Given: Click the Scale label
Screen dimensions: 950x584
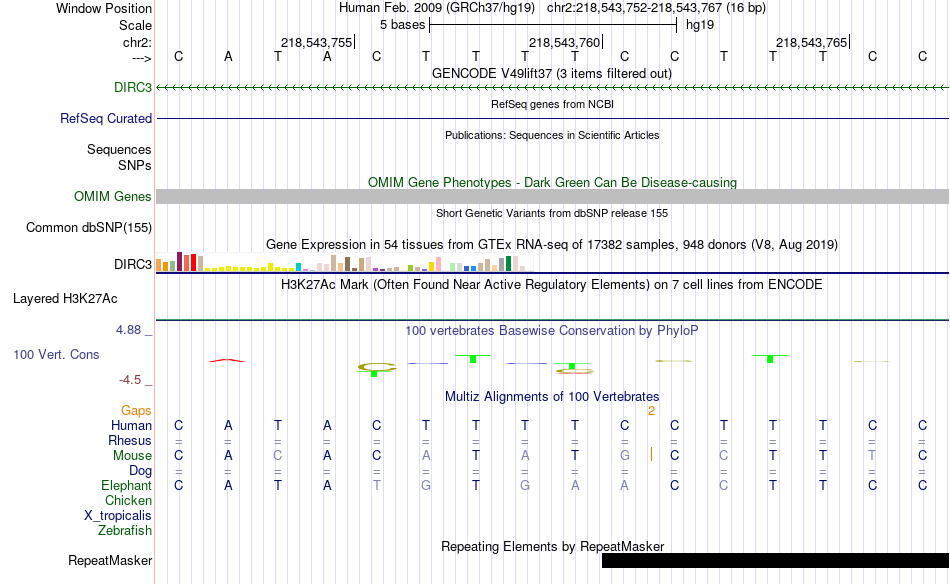Looking at the screenshot, I should point(135,25).
